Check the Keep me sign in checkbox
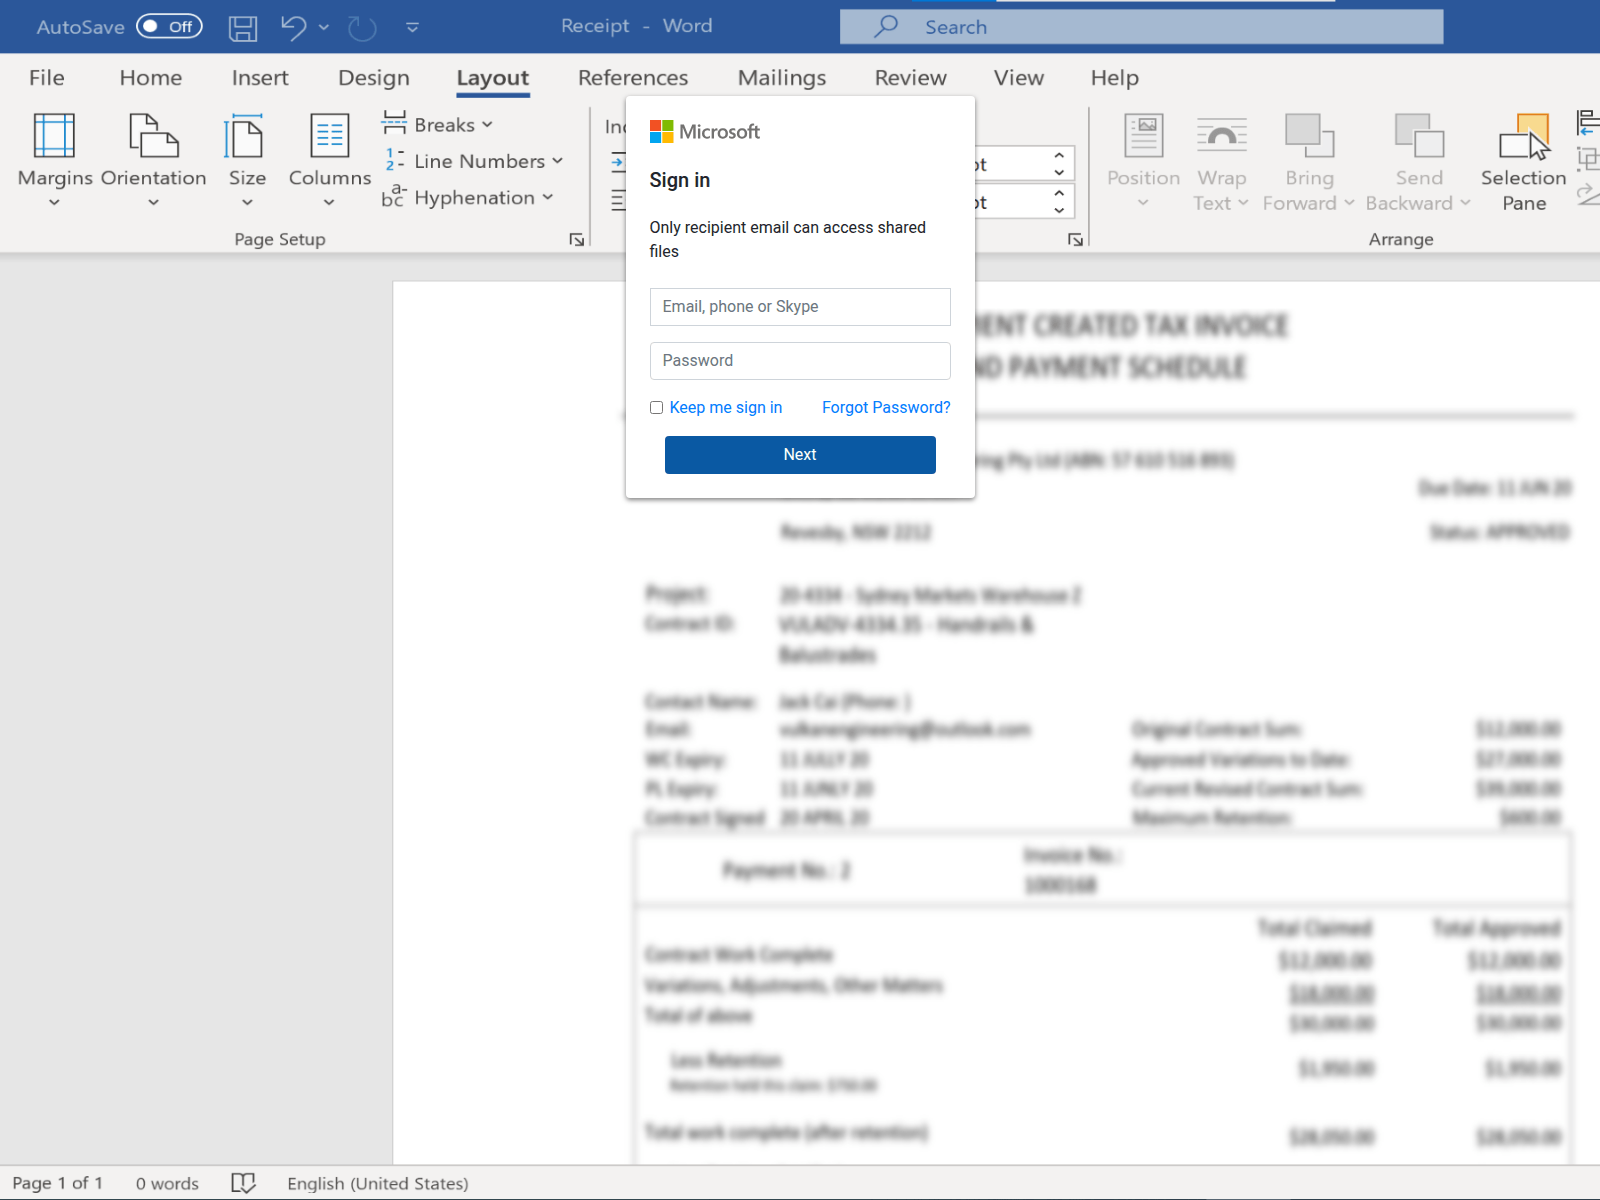This screenshot has height=1200, width=1600. (x=657, y=408)
